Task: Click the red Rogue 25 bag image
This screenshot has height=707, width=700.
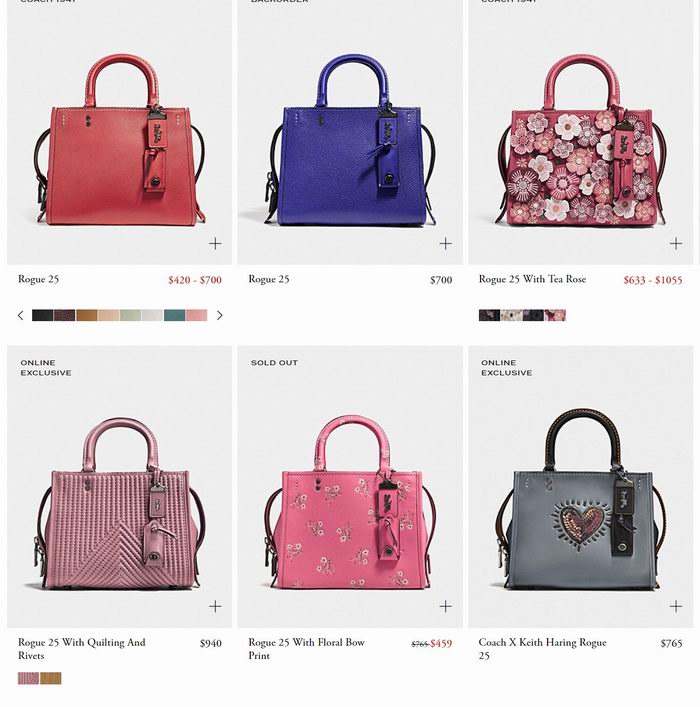Action: 120,140
